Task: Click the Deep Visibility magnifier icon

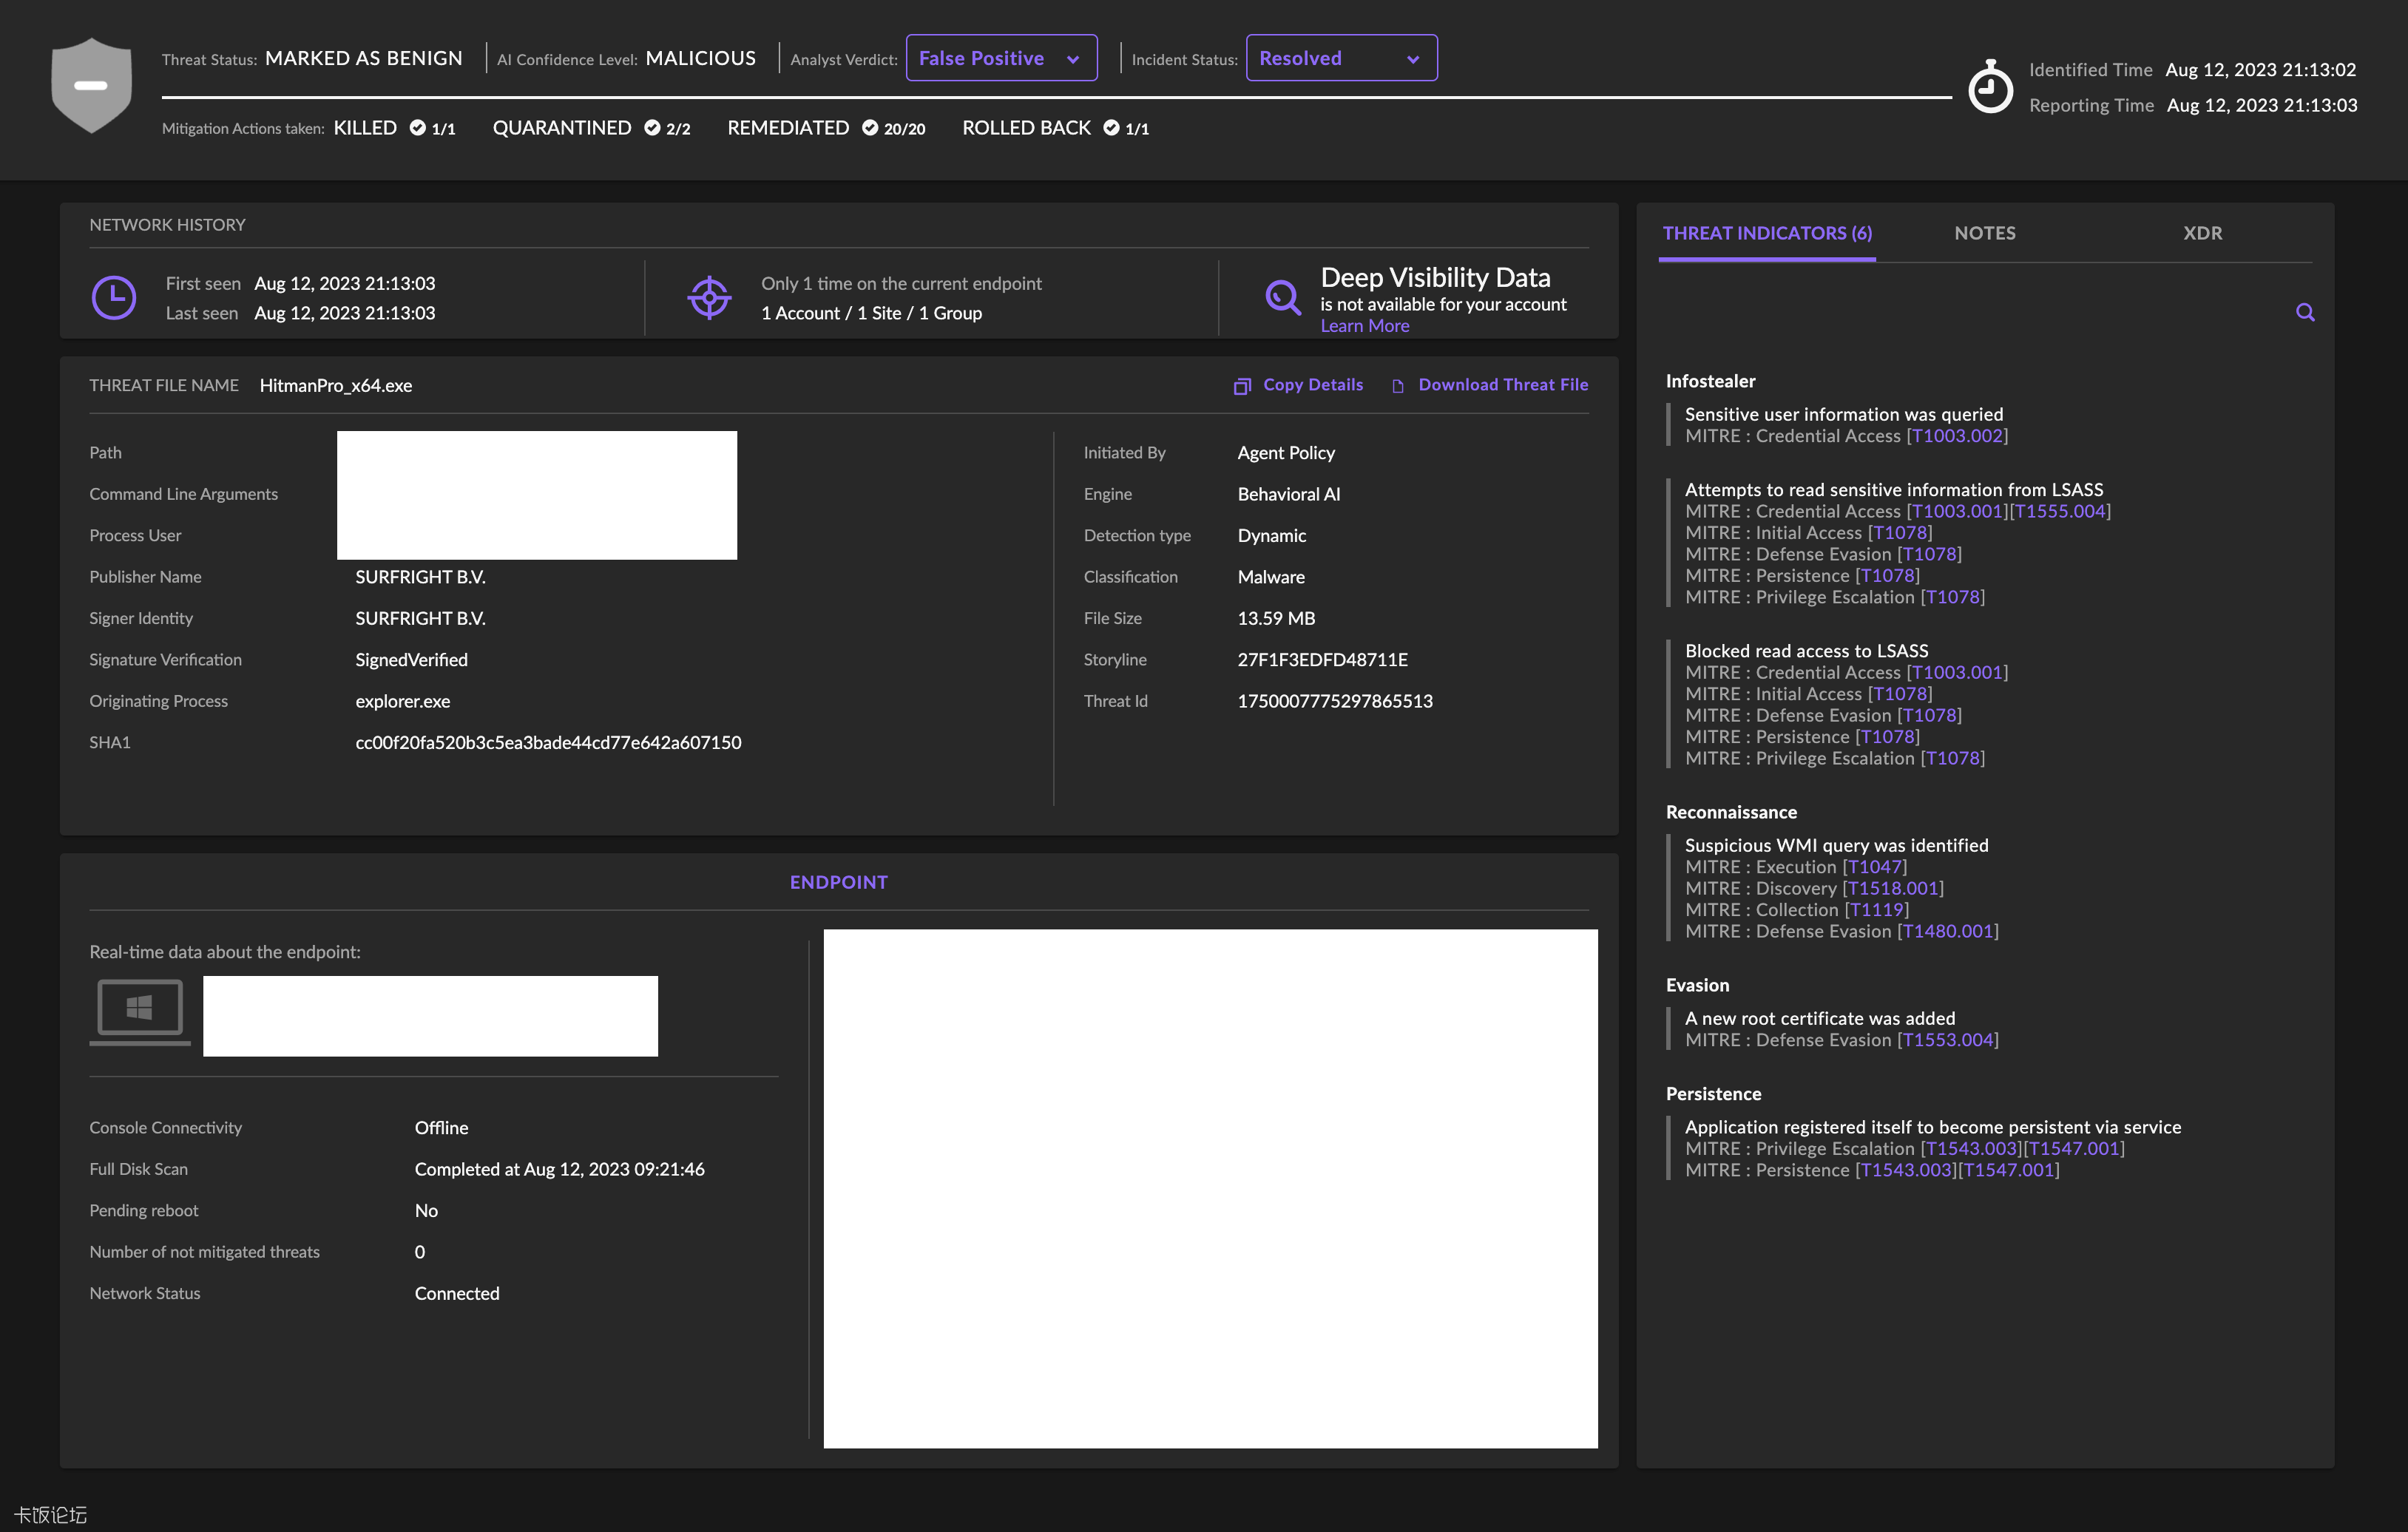Action: pos(1282,297)
